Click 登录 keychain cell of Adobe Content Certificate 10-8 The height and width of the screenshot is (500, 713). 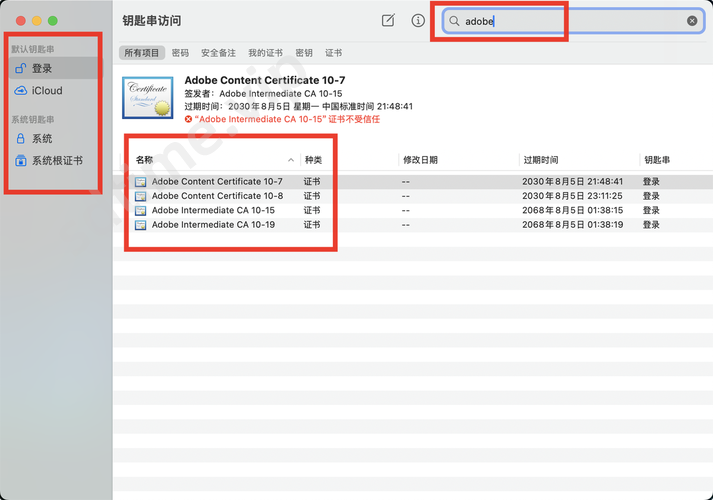(651, 196)
